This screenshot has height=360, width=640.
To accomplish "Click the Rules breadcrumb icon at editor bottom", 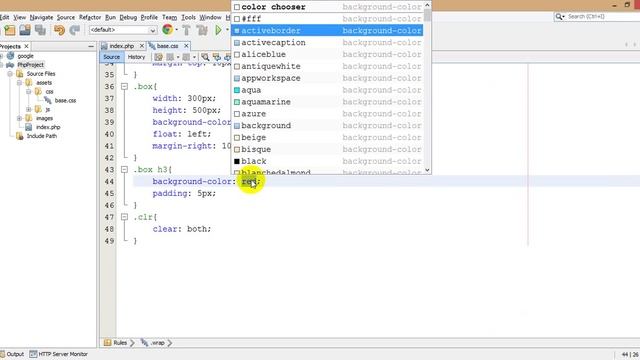I will (107, 343).
